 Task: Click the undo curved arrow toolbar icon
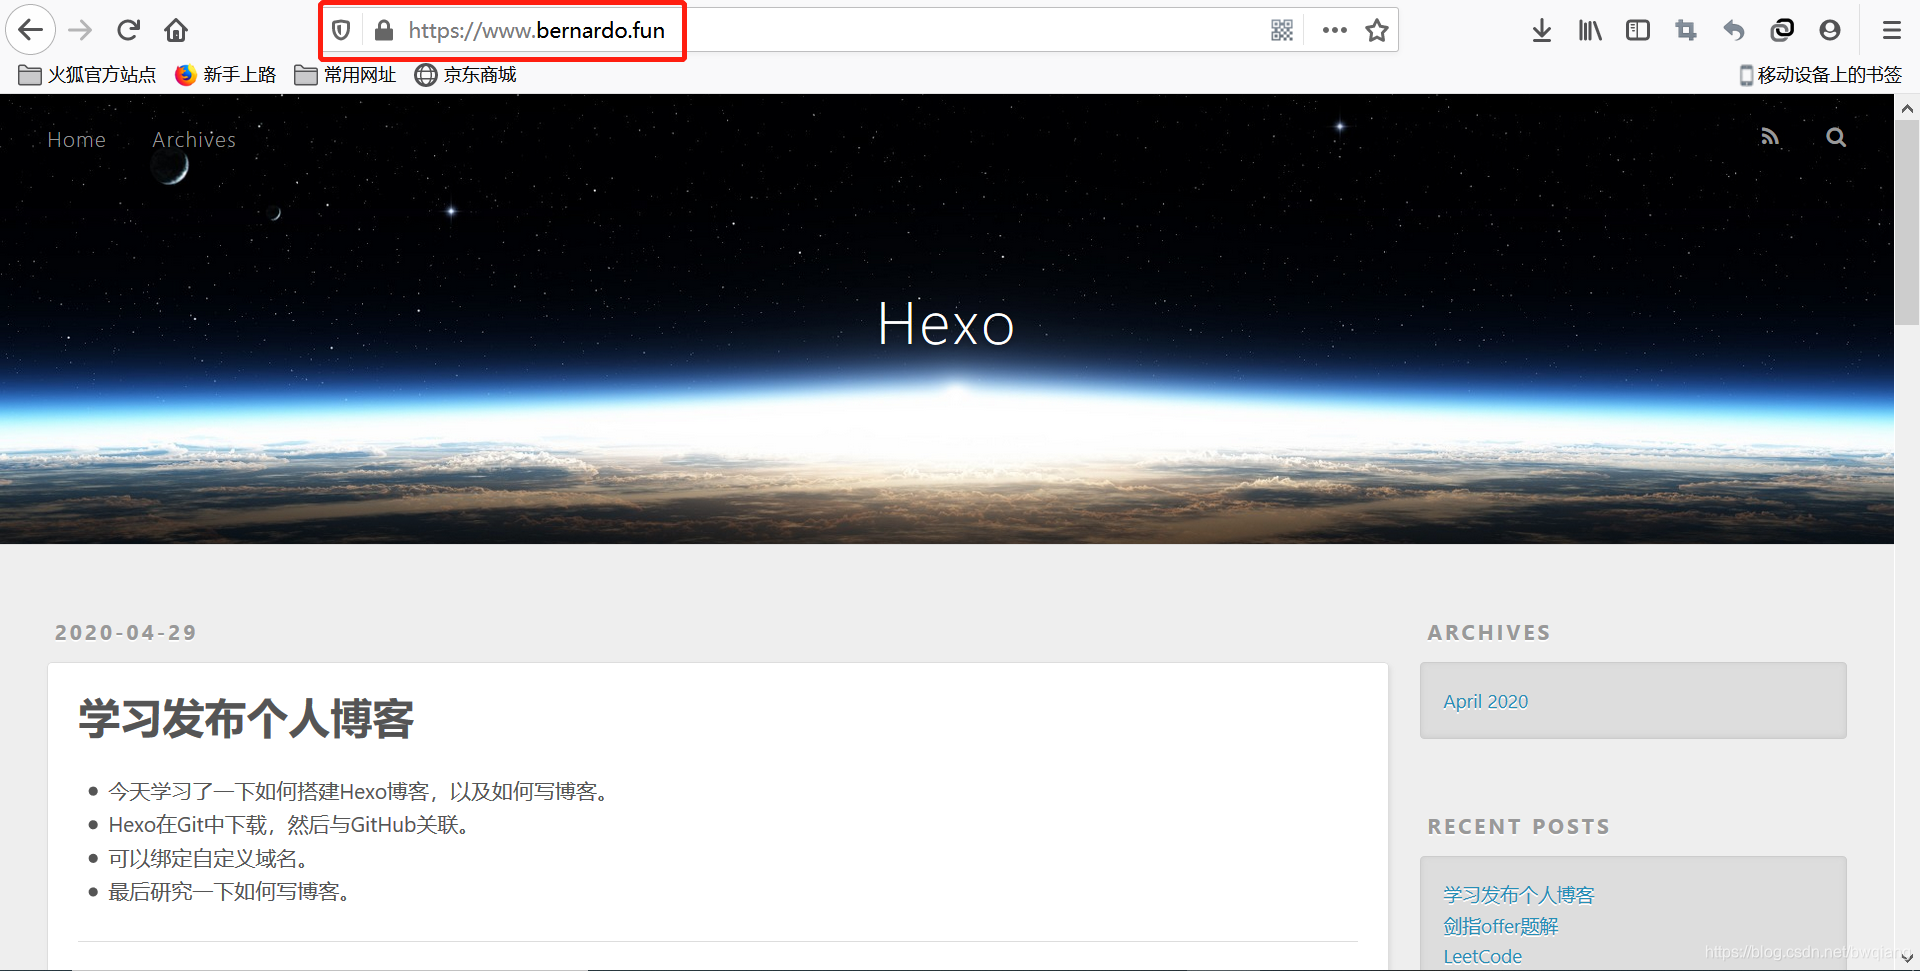tap(1734, 30)
